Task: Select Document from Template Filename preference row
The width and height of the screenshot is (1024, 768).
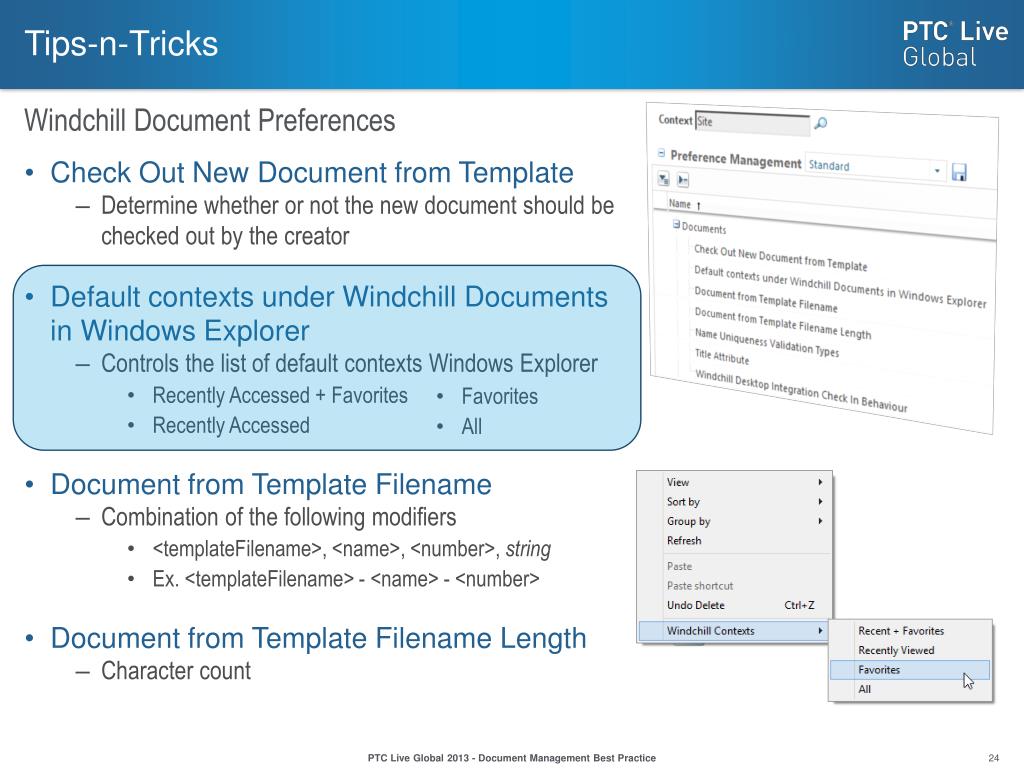Action: click(765, 299)
